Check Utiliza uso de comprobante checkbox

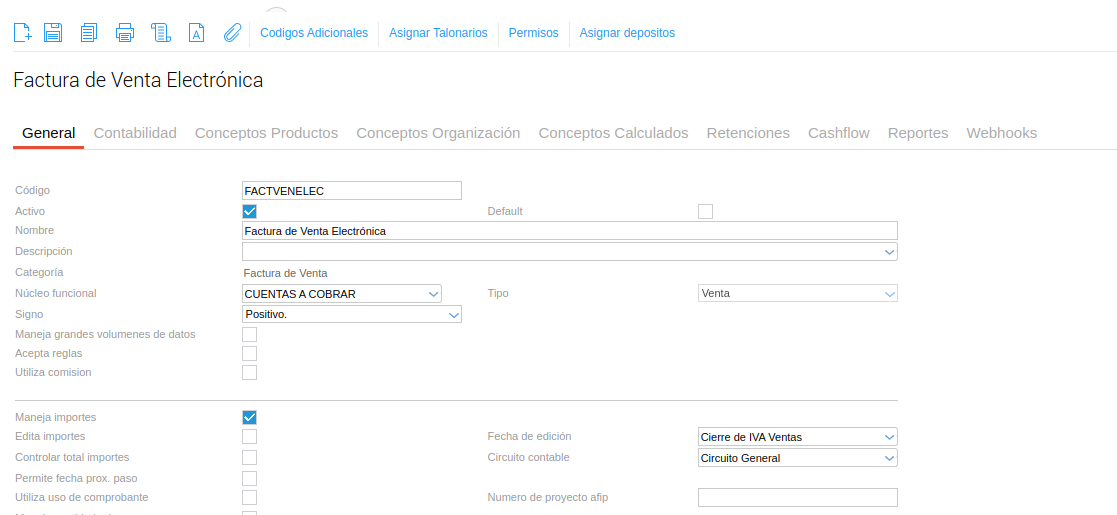pos(249,497)
